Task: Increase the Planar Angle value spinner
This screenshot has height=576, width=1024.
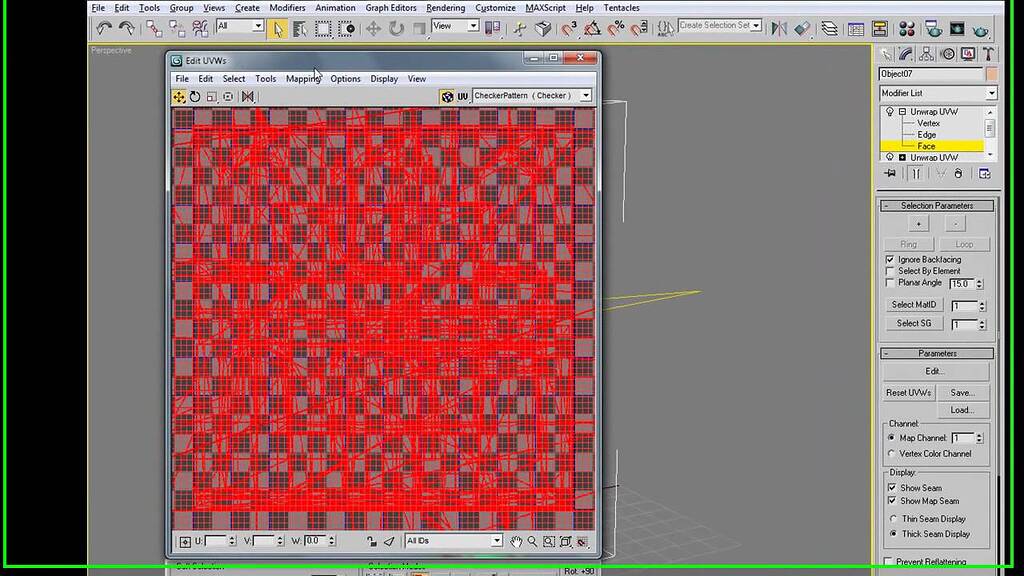Action: (x=981, y=280)
